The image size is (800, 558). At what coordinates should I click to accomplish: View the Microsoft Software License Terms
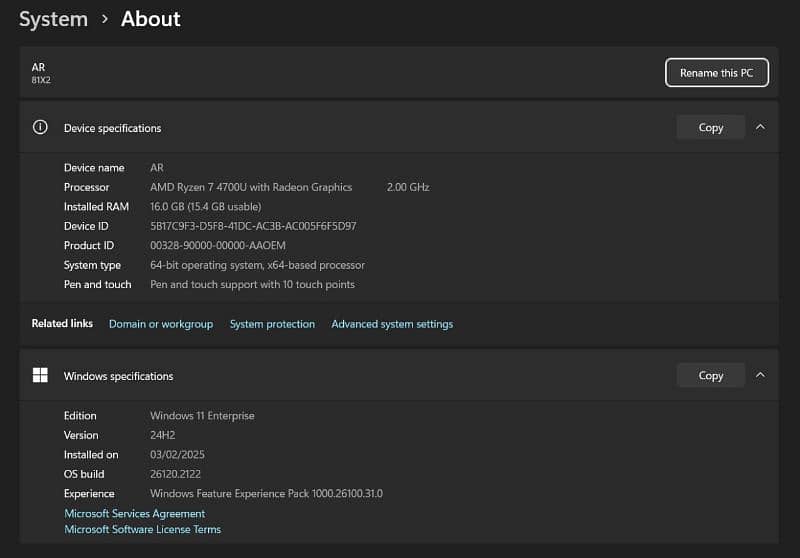point(142,529)
